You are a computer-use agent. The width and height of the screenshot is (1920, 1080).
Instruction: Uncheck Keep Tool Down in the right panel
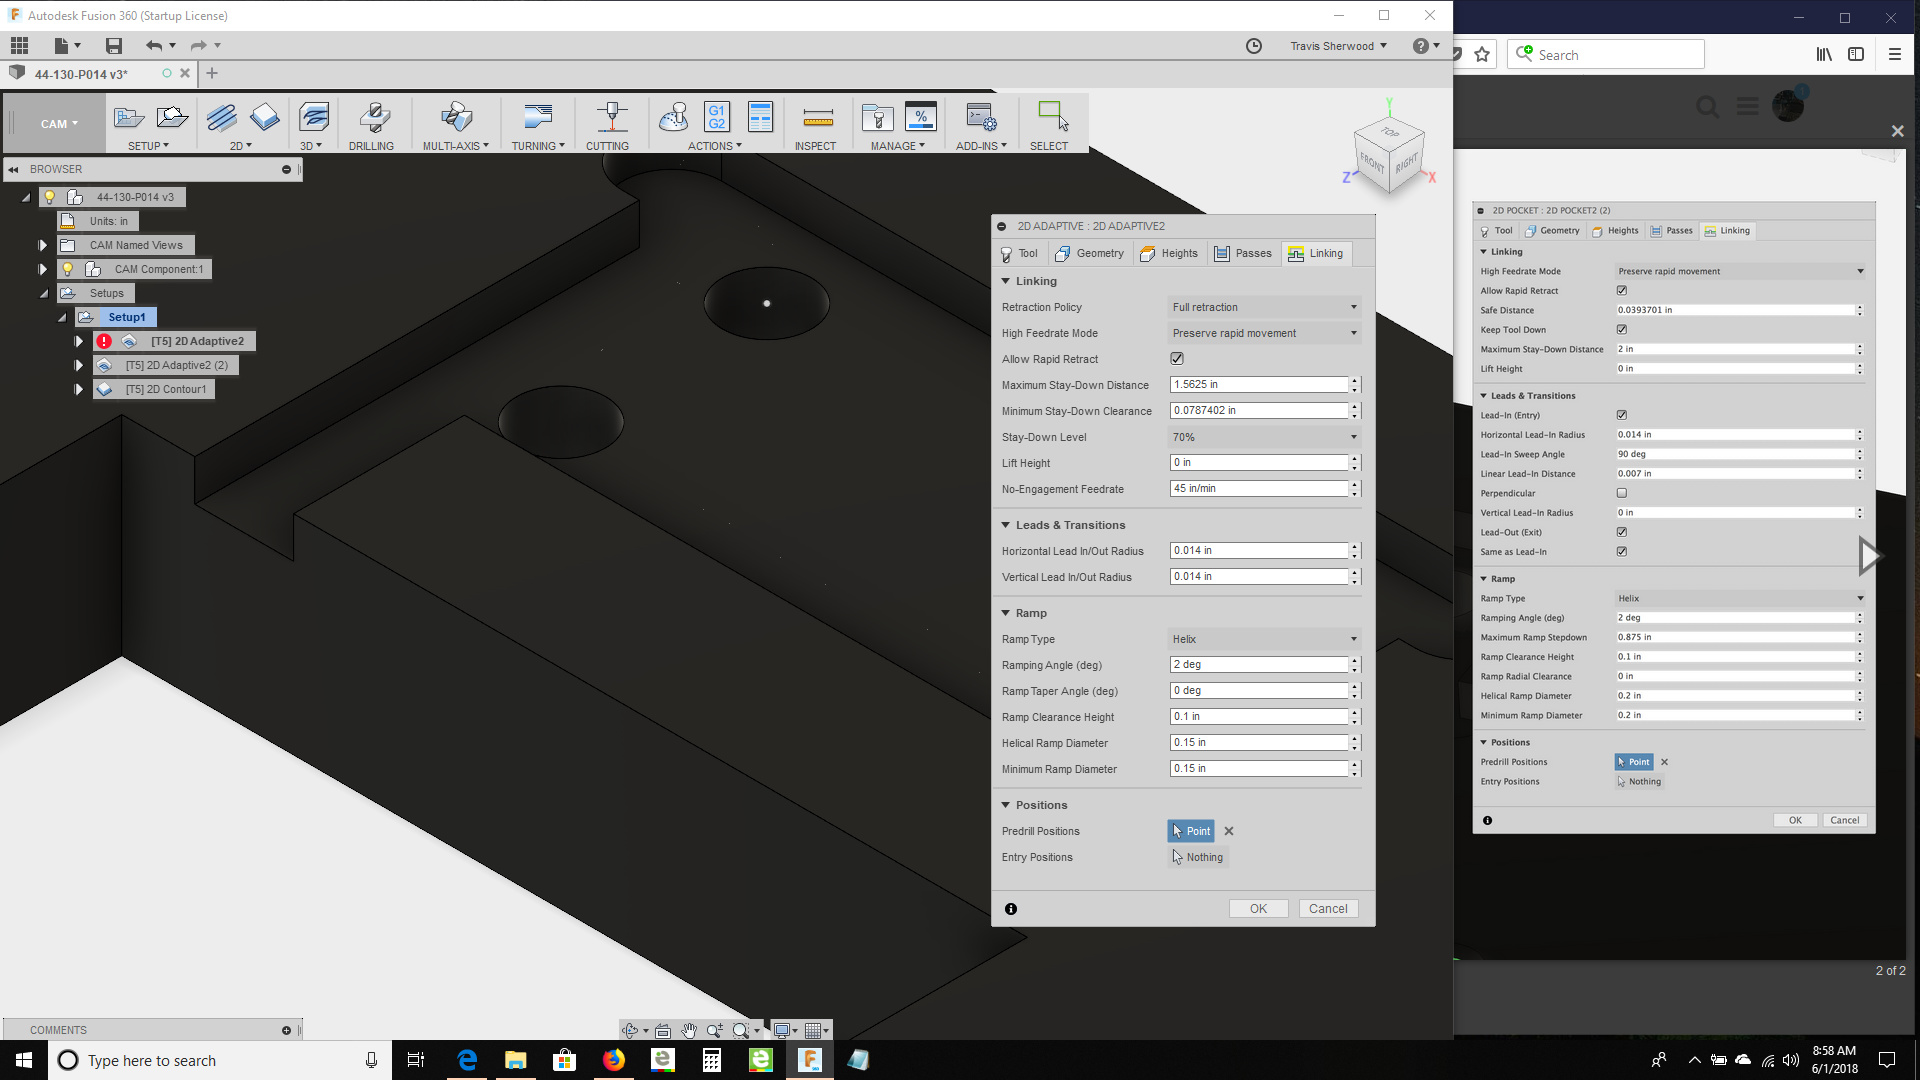click(x=1621, y=329)
